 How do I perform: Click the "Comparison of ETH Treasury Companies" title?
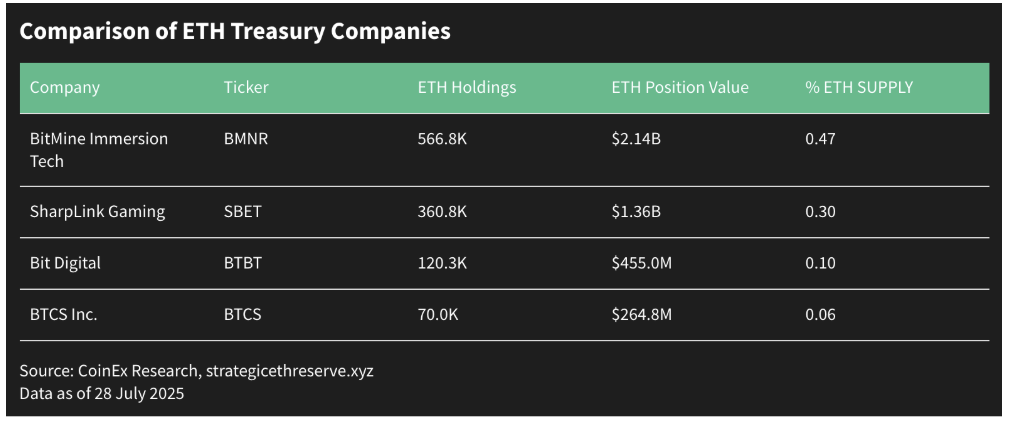235,31
